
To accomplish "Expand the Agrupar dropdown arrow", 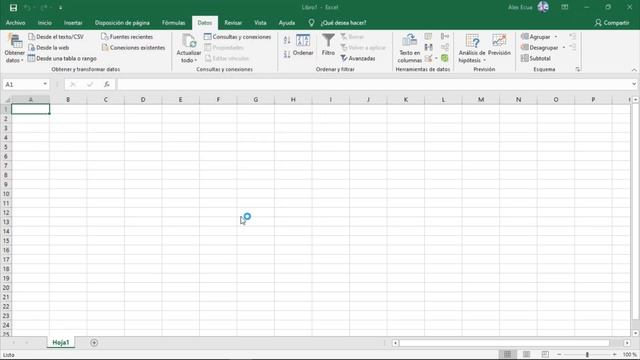I will pyautogui.click(x=556, y=37).
